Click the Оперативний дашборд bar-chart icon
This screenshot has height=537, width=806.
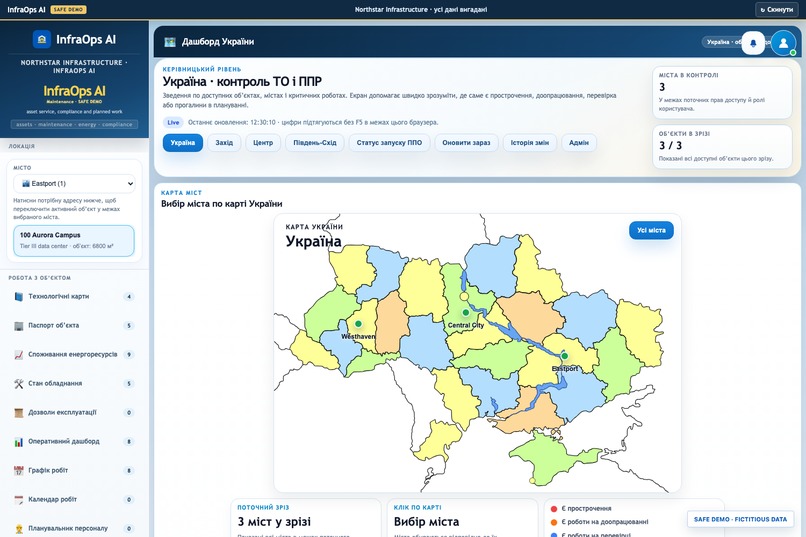pyautogui.click(x=19, y=441)
